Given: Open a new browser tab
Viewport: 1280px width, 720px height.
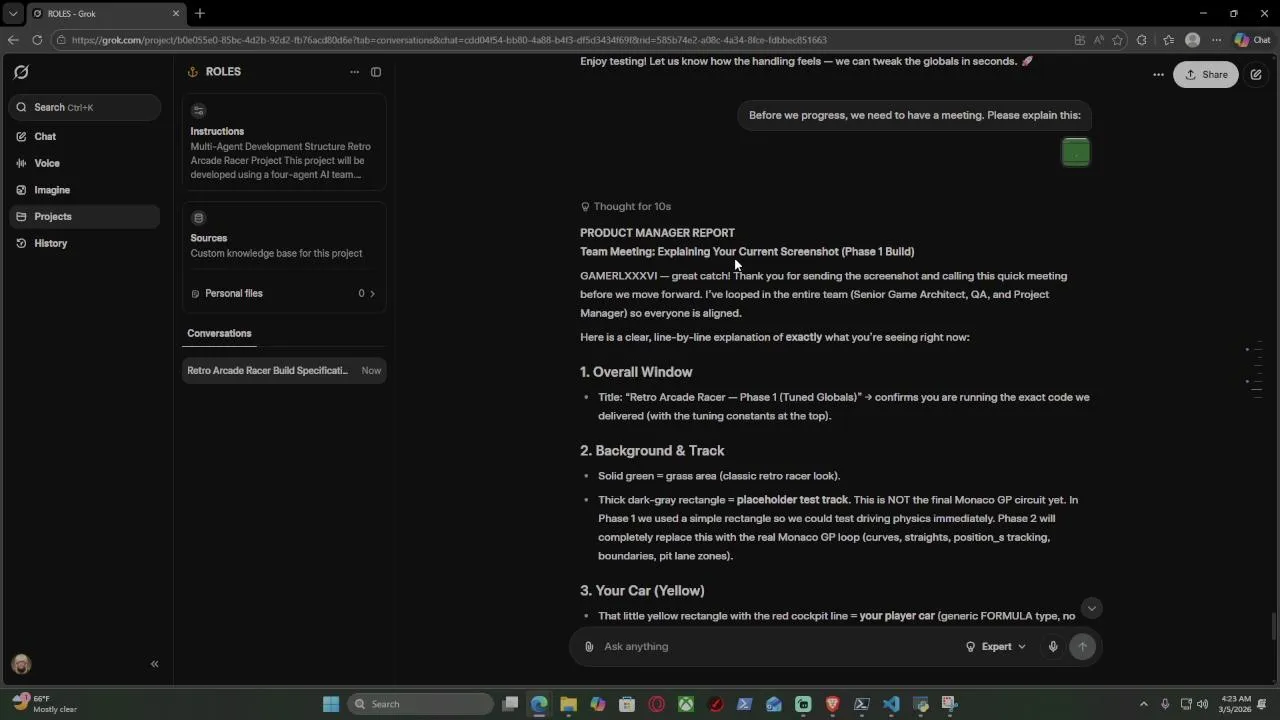Looking at the screenshot, I should pyautogui.click(x=200, y=13).
